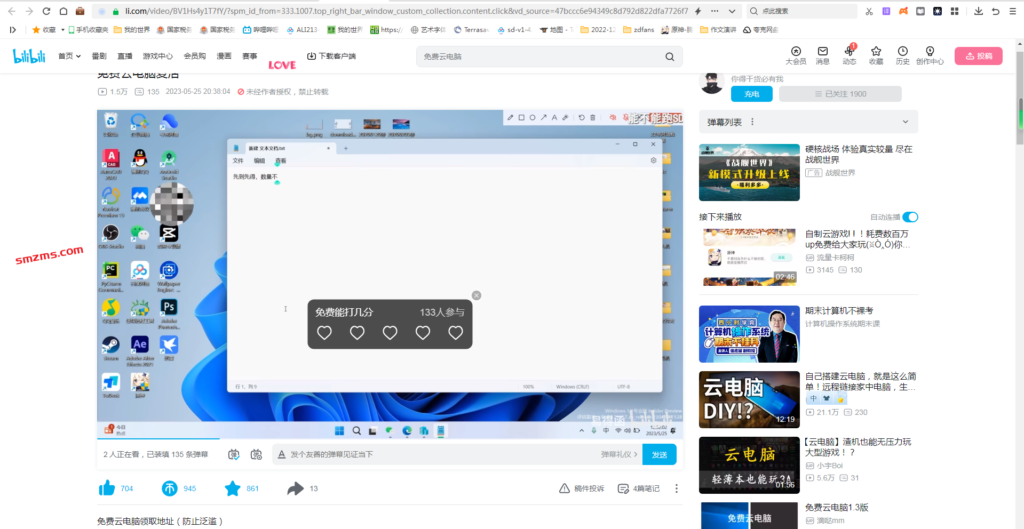Send danmaku with 发送 button

pyautogui.click(x=660, y=454)
